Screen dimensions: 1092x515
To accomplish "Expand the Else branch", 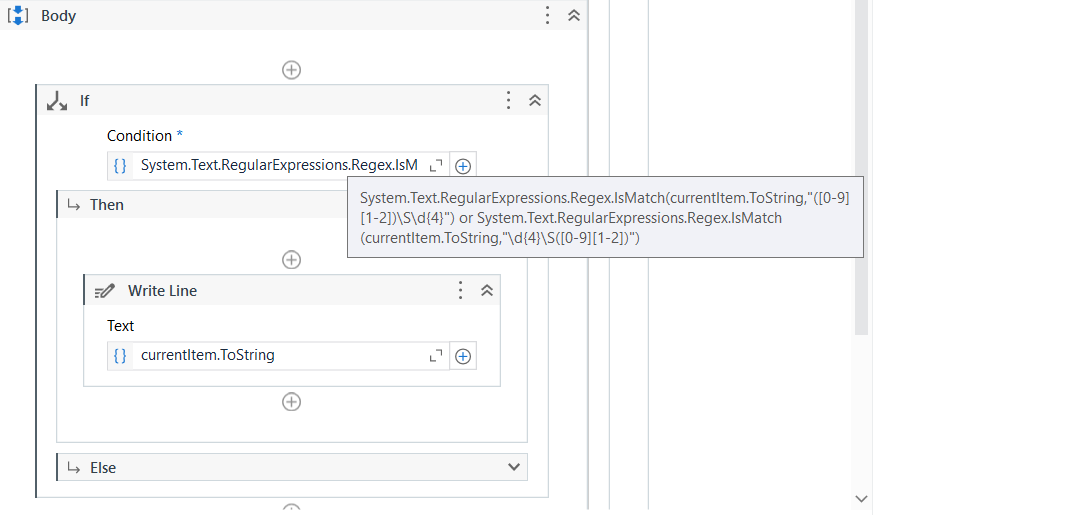I will pos(514,467).
